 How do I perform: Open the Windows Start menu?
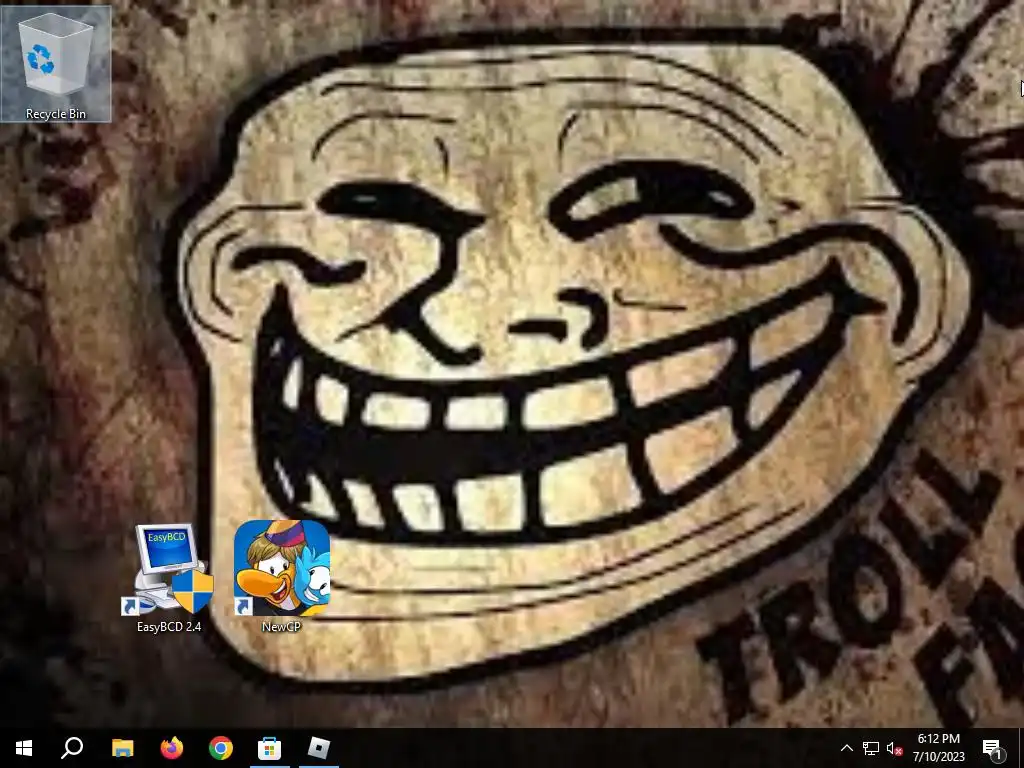(x=24, y=748)
